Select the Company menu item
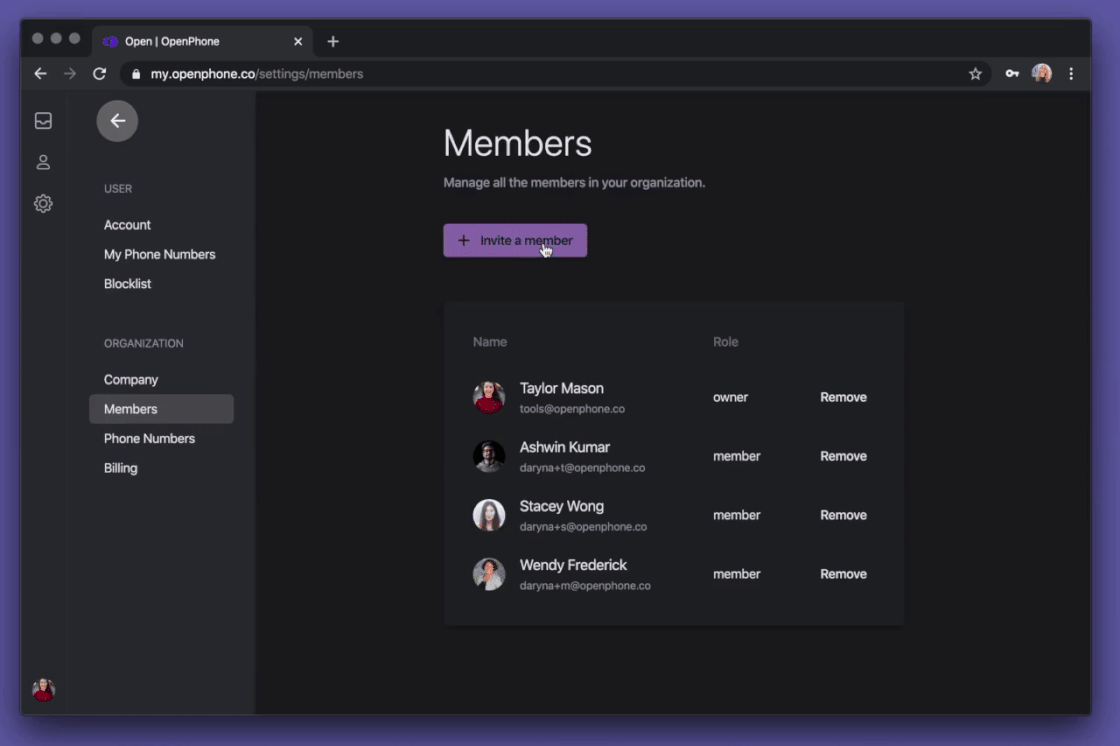Viewport: 1120px width, 746px height. click(131, 379)
